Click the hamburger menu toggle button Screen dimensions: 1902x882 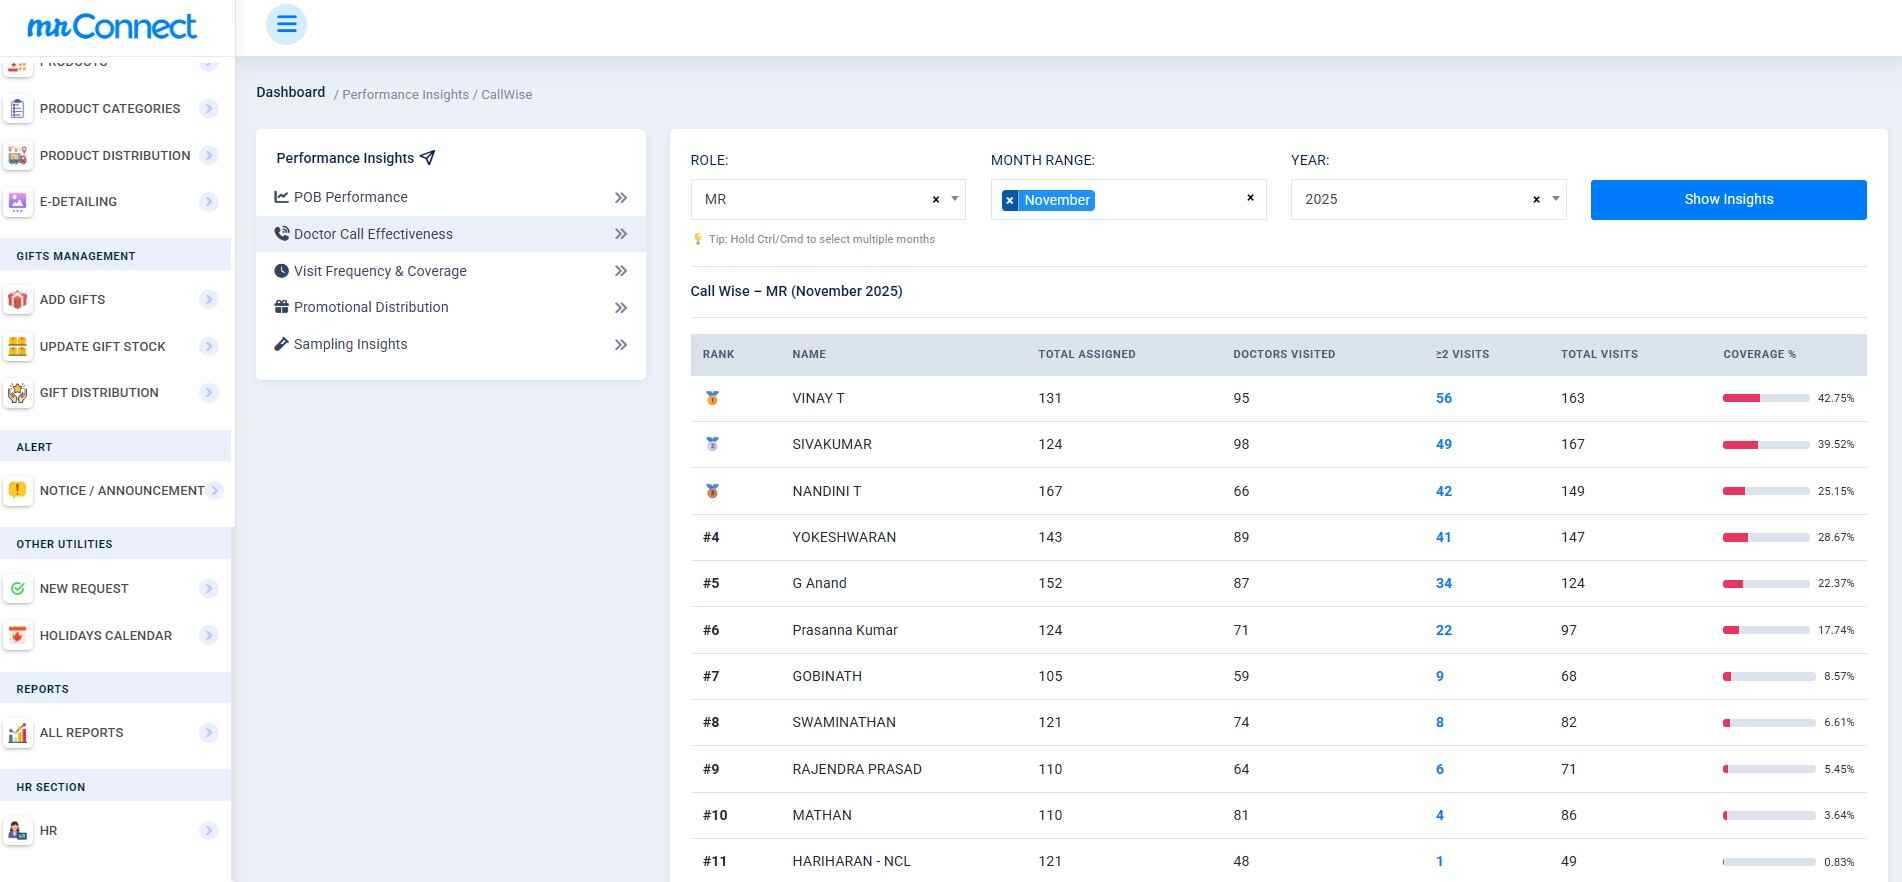[286, 25]
